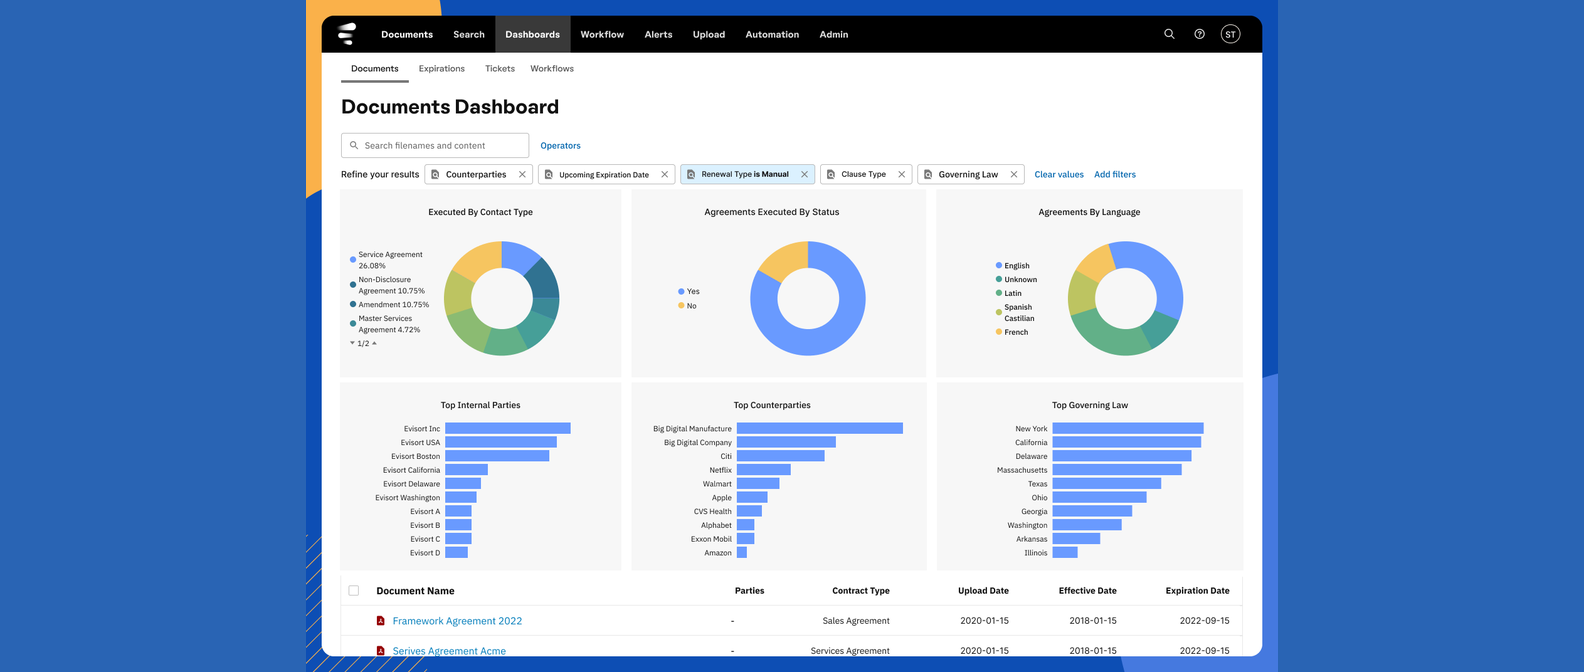This screenshot has height=672, width=1584.
Task: Switch to the Tickets tab
Action: point(500,69)
